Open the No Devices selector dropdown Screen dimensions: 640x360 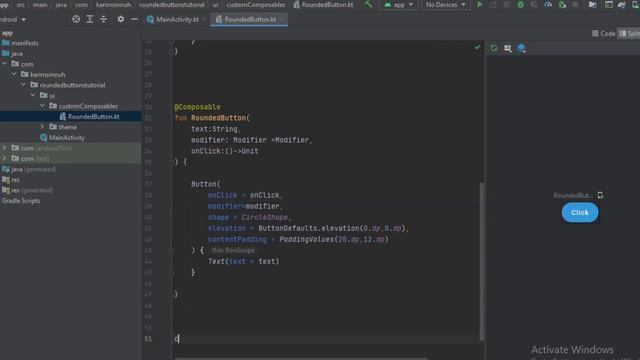click(445, 5)
